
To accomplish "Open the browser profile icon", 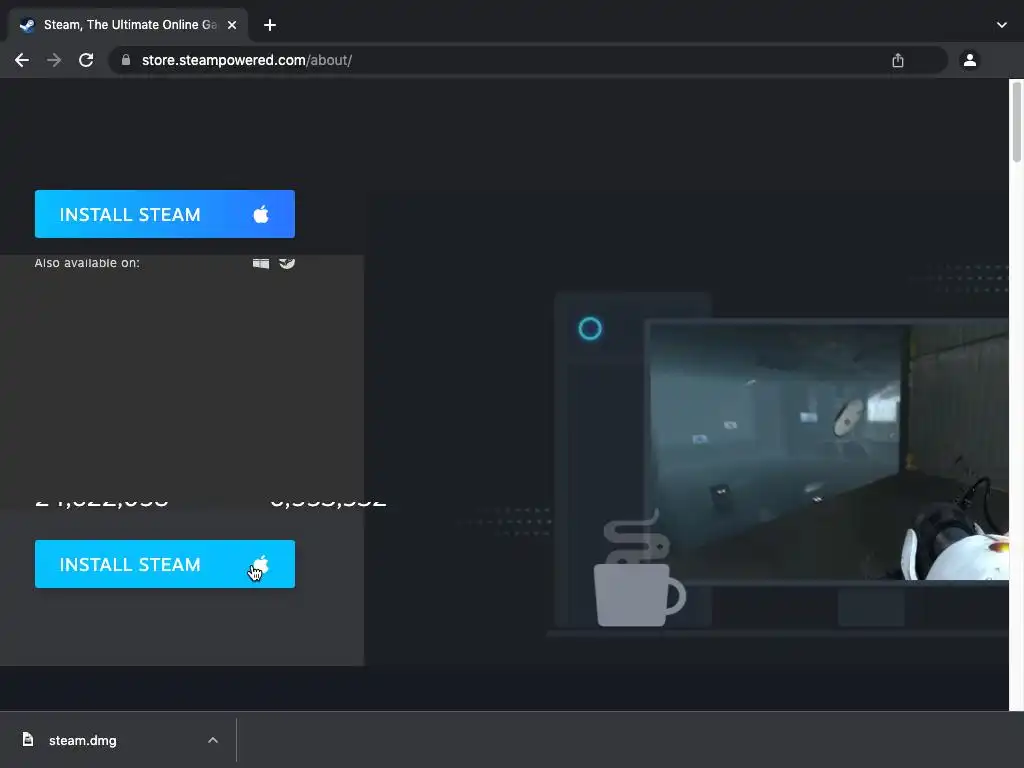I will [970, 60].
